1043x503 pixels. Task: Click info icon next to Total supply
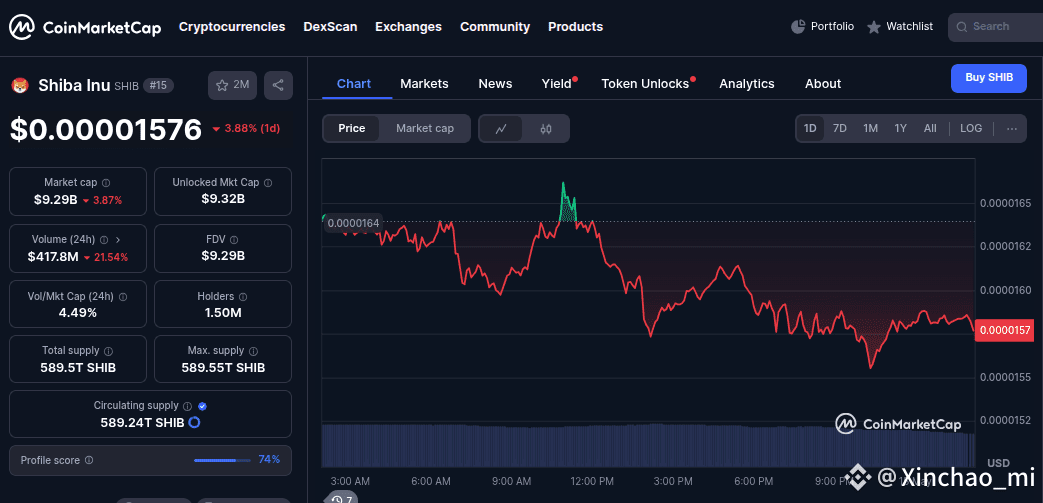pyautogui.click(x=108, y=351)
